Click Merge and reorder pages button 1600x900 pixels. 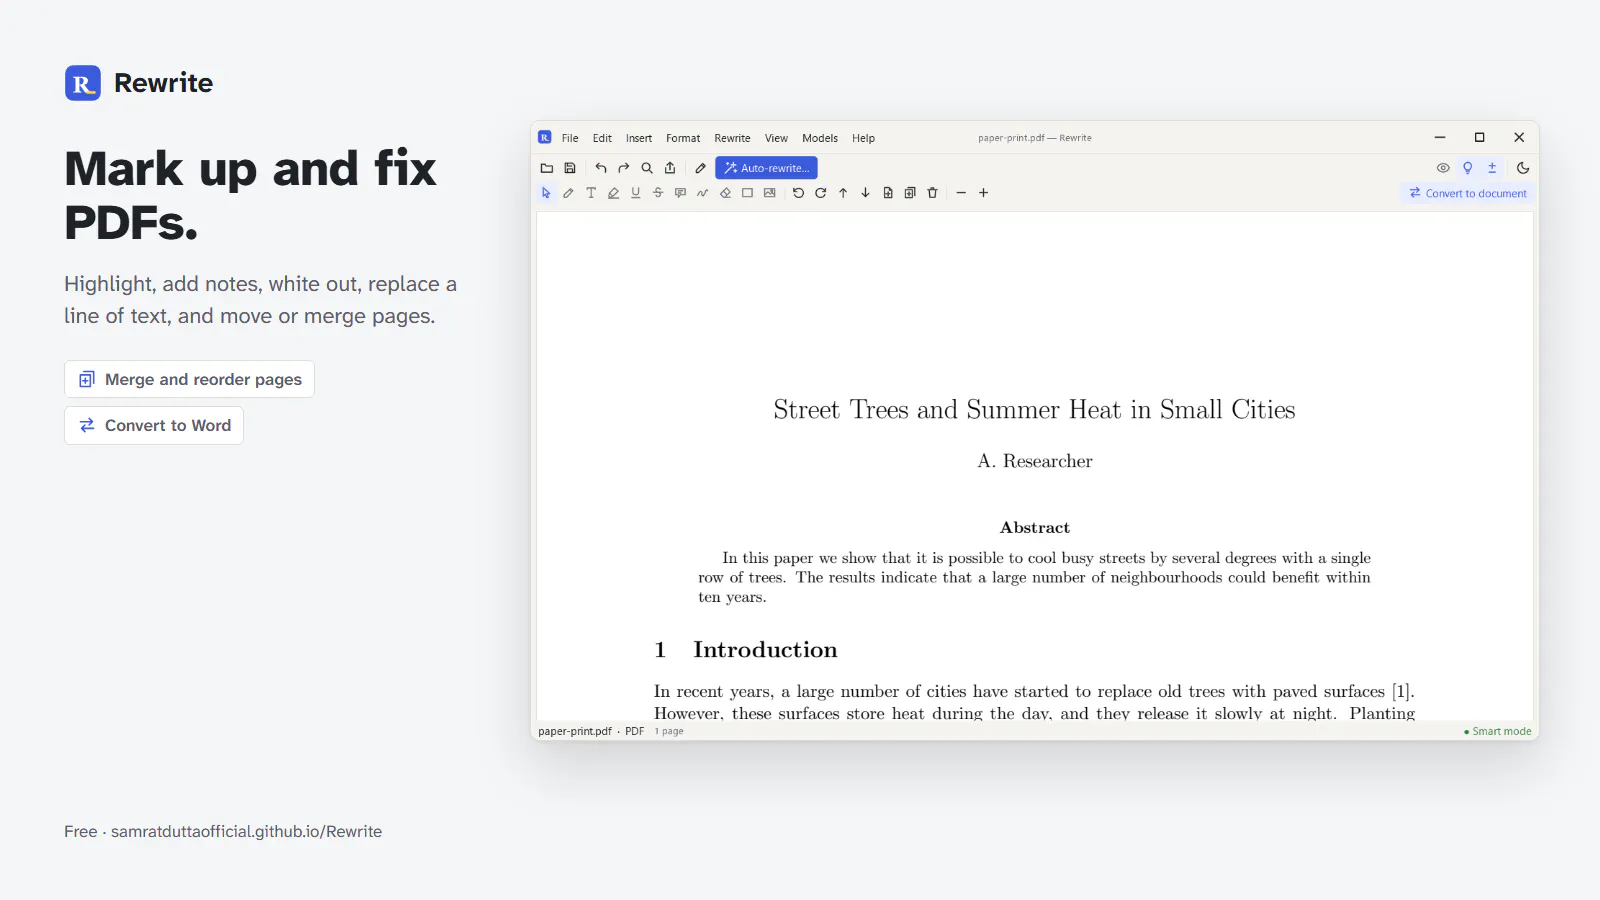click(190, 379)
